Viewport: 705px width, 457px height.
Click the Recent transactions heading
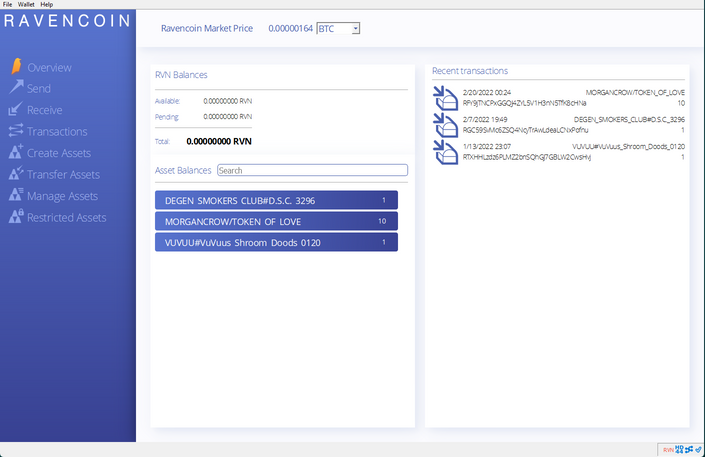click(470, 71)
